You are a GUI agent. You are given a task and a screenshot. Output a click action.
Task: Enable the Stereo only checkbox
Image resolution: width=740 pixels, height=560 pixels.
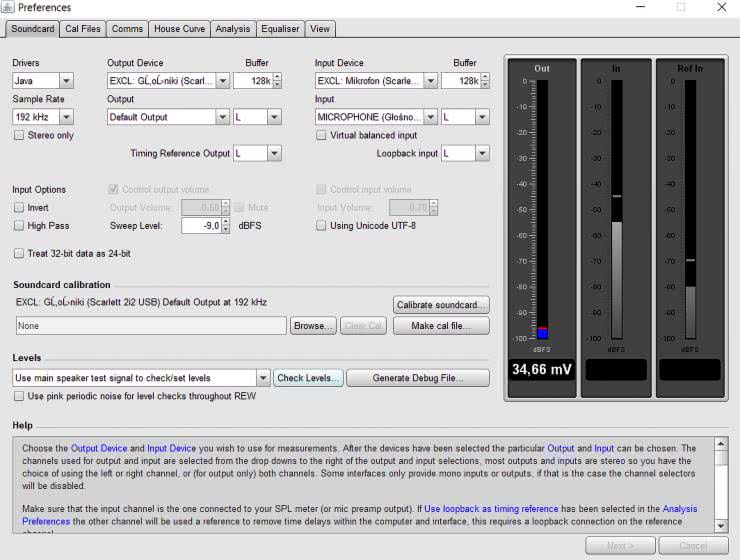click(19, 135)
